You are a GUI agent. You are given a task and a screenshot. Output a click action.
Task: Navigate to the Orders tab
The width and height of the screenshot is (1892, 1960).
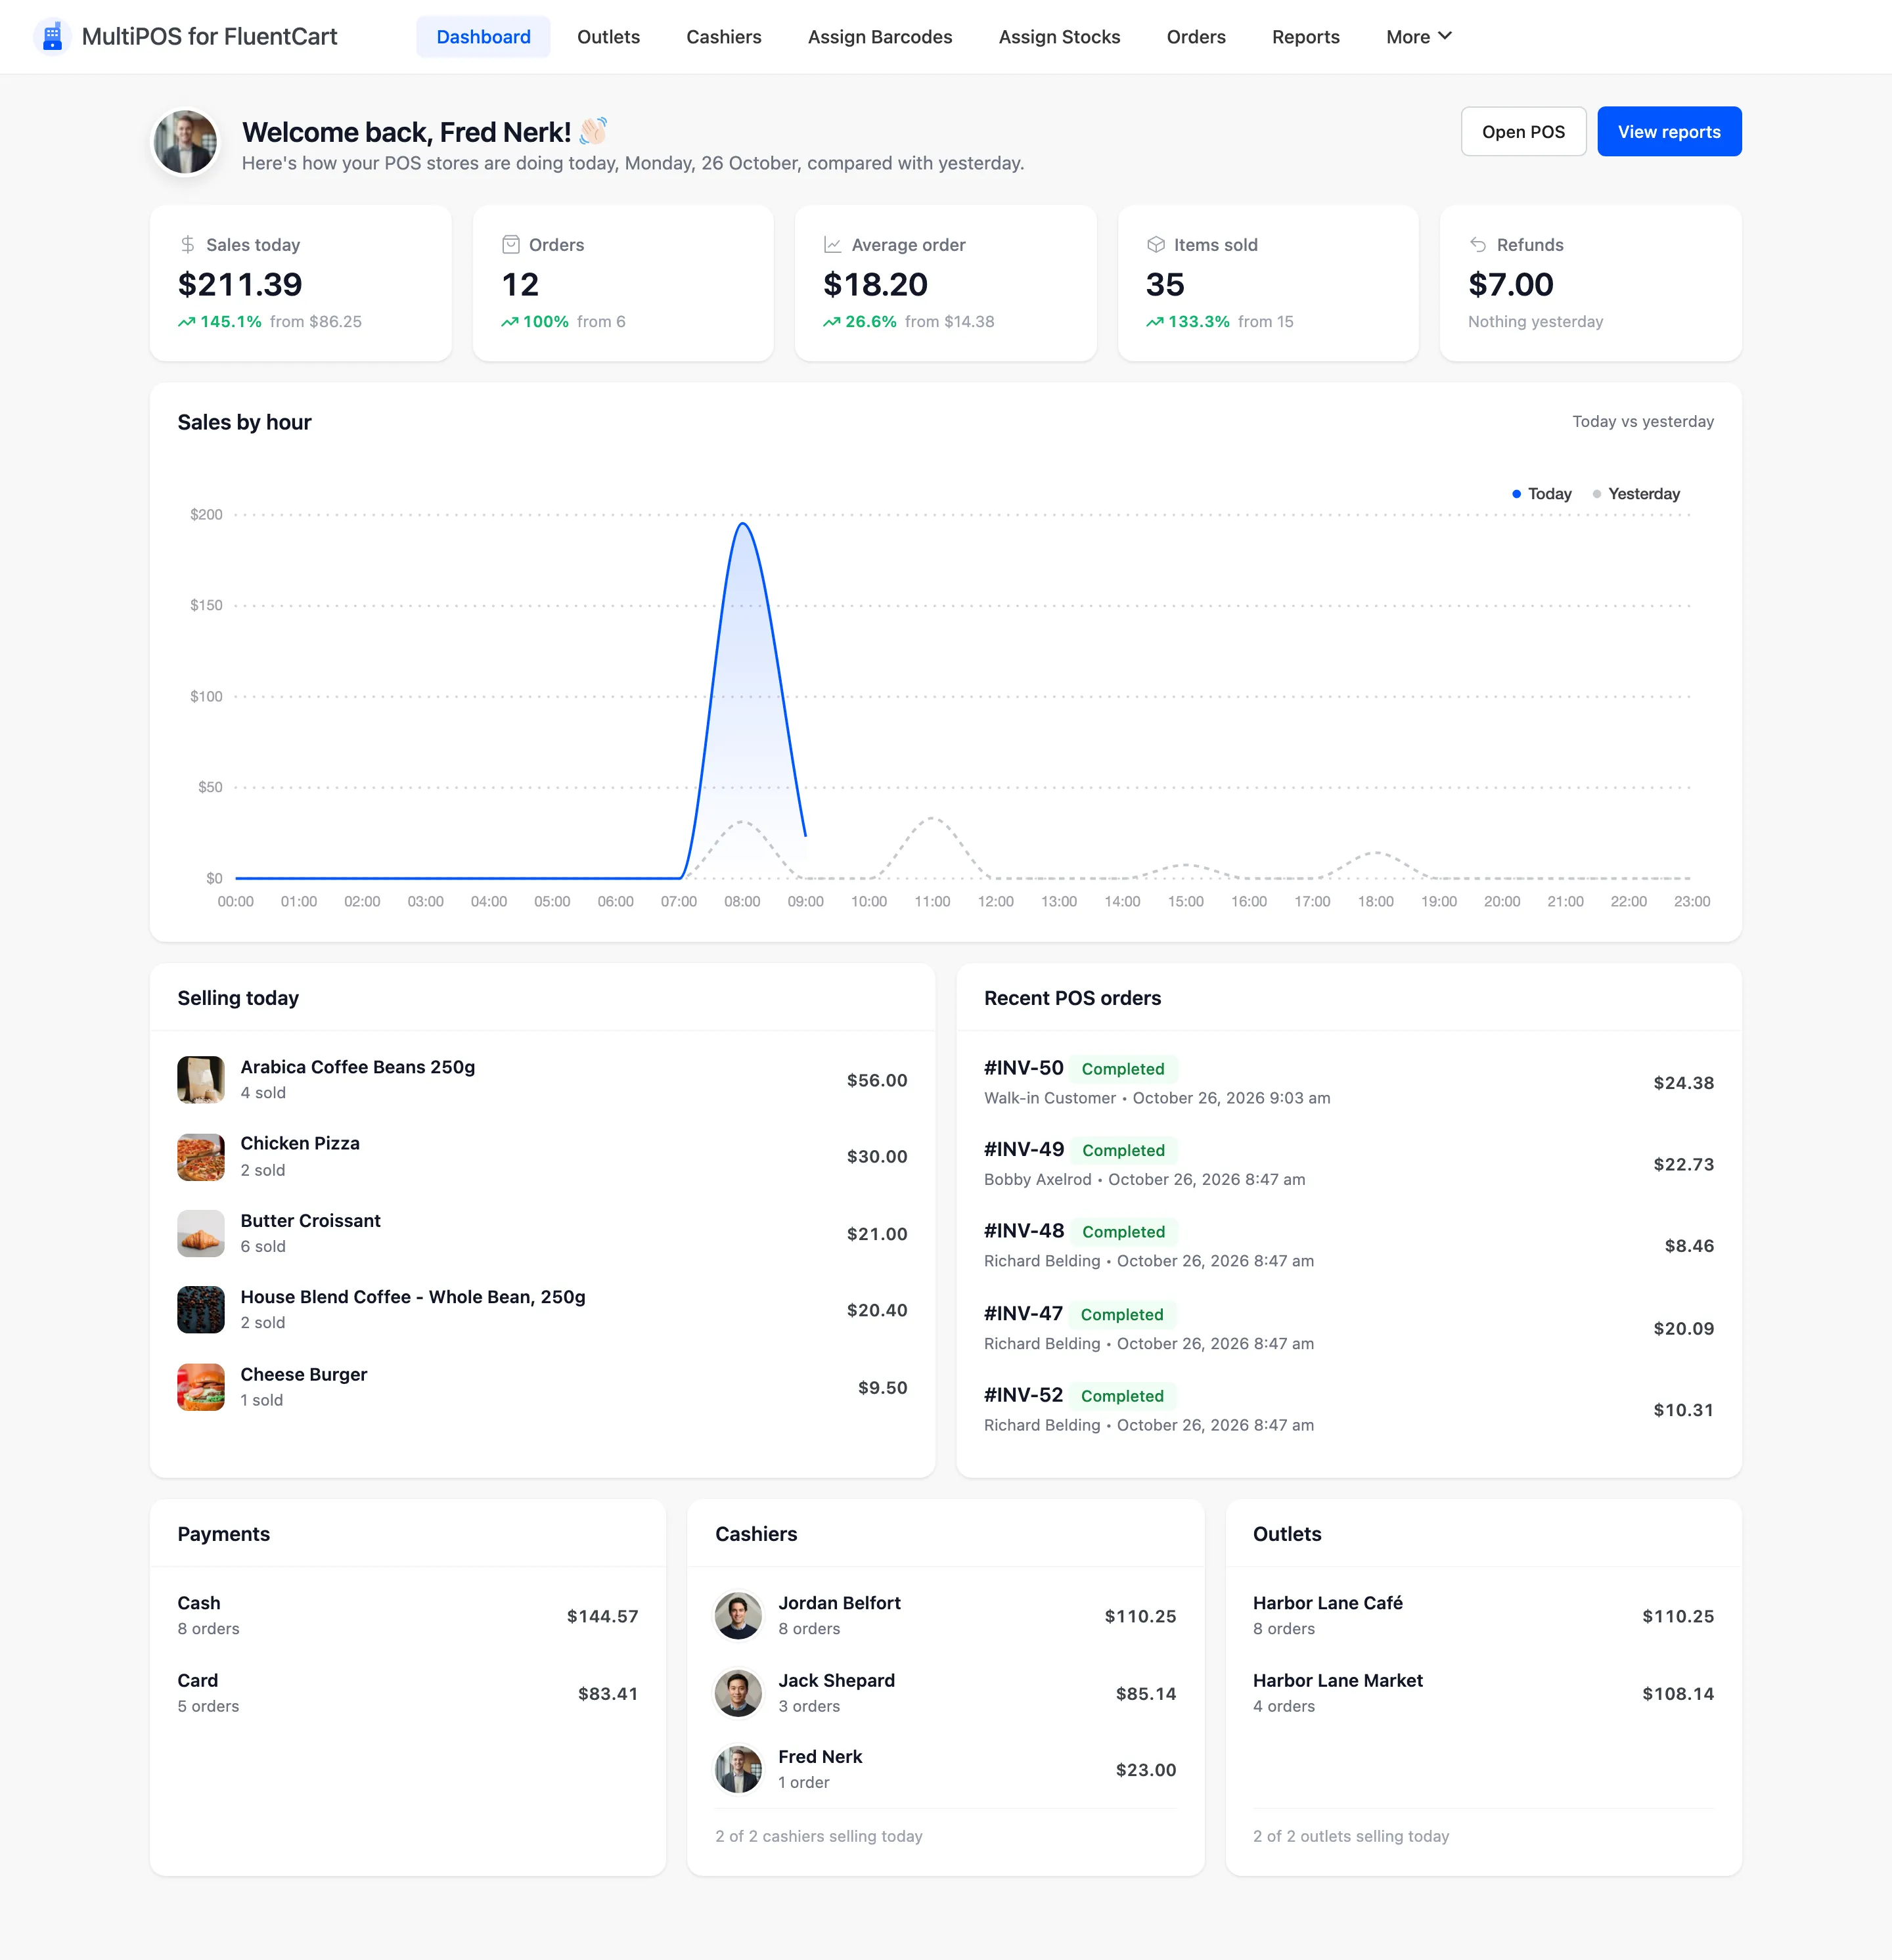point(1196,37)
